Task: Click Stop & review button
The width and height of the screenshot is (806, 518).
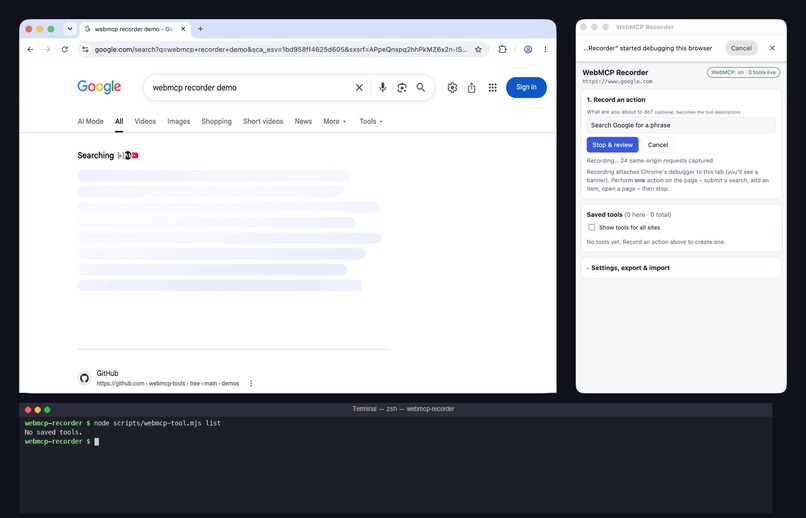Action: (612, 145)
